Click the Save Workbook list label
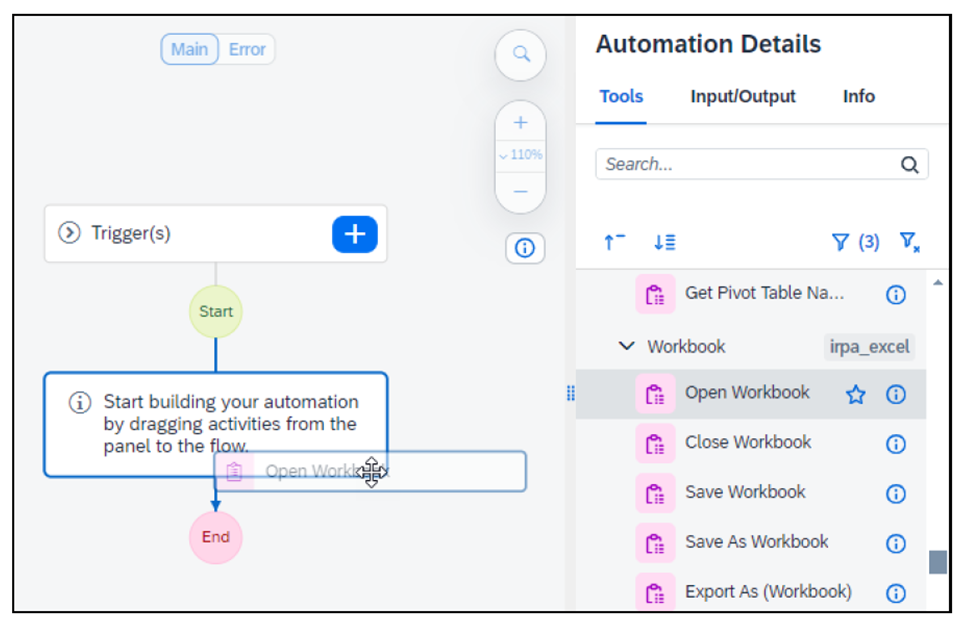The image size is (963, 624). [745, 492]
